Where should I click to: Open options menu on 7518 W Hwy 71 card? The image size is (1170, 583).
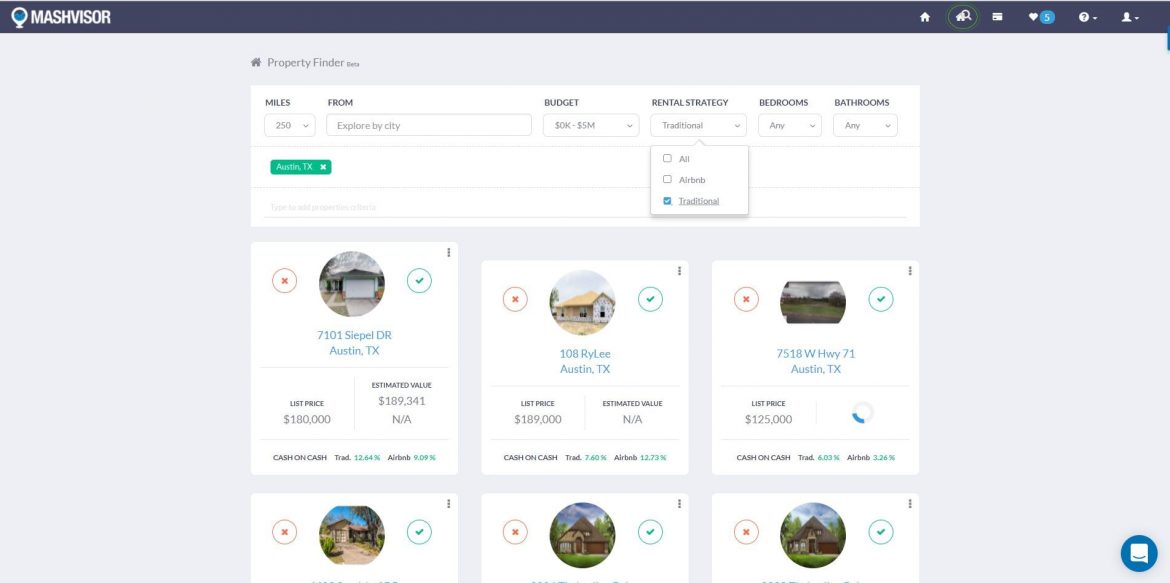[909, 270]
